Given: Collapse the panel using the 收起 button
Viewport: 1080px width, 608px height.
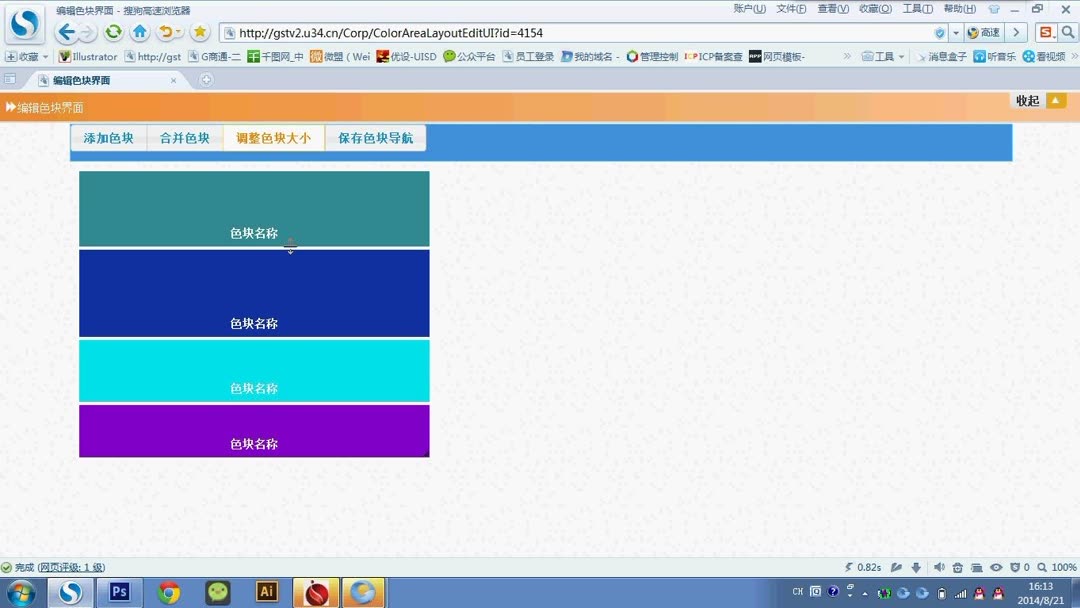Looking at the screenshot, I should [x=1026, y=101].
